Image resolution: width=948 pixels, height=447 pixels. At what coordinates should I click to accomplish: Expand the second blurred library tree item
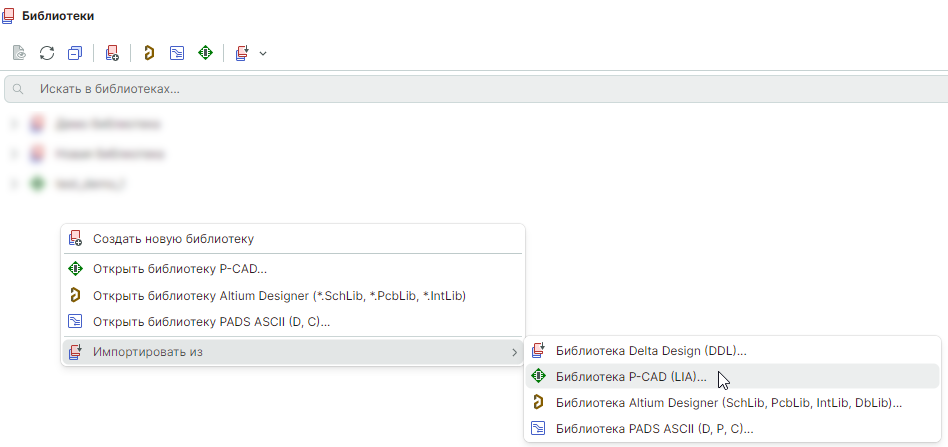click(14, 154)
